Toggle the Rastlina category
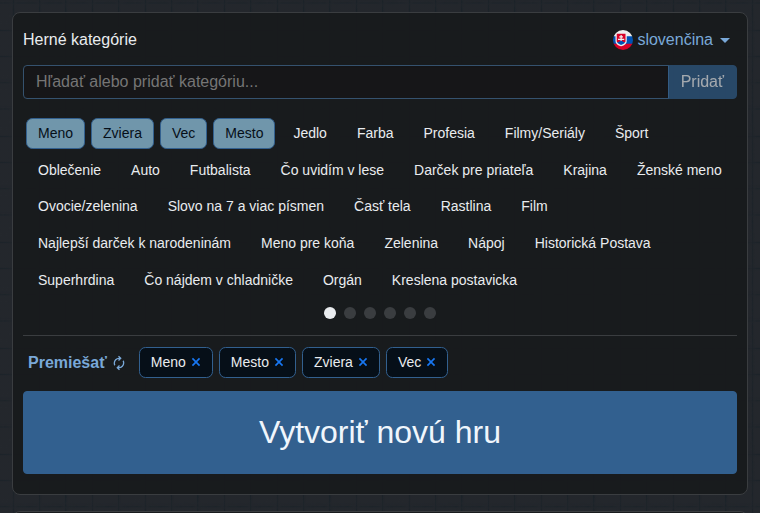The image size is (760, 513). 466,207
